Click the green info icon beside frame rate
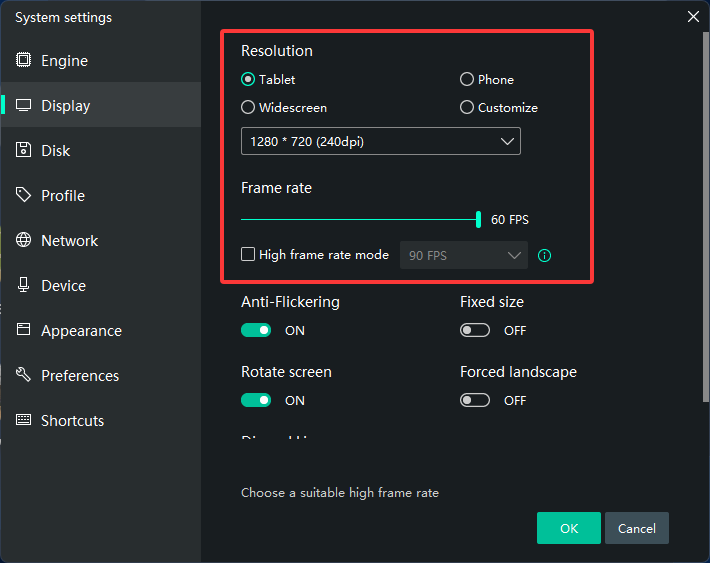Screen dimensions: 710x563 [545, 255]
